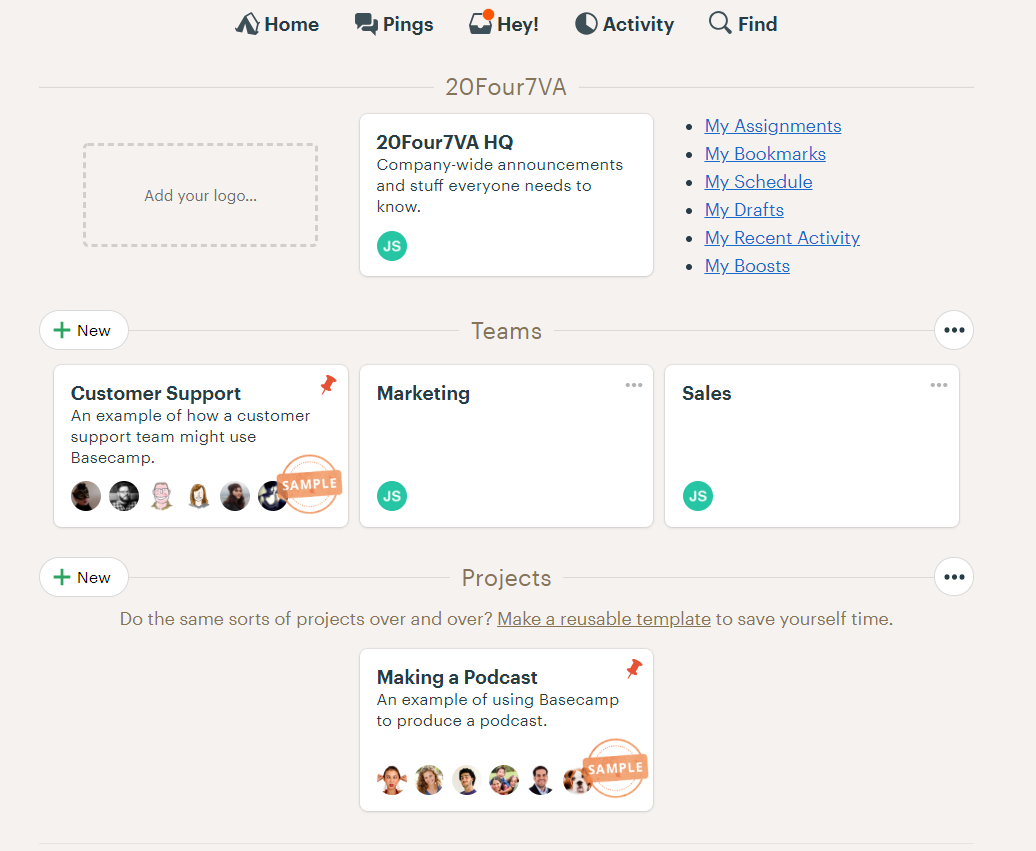Toggle pin on Making a Podcast card
Viewport: 1036px width, 851px height.
[633, 668]
